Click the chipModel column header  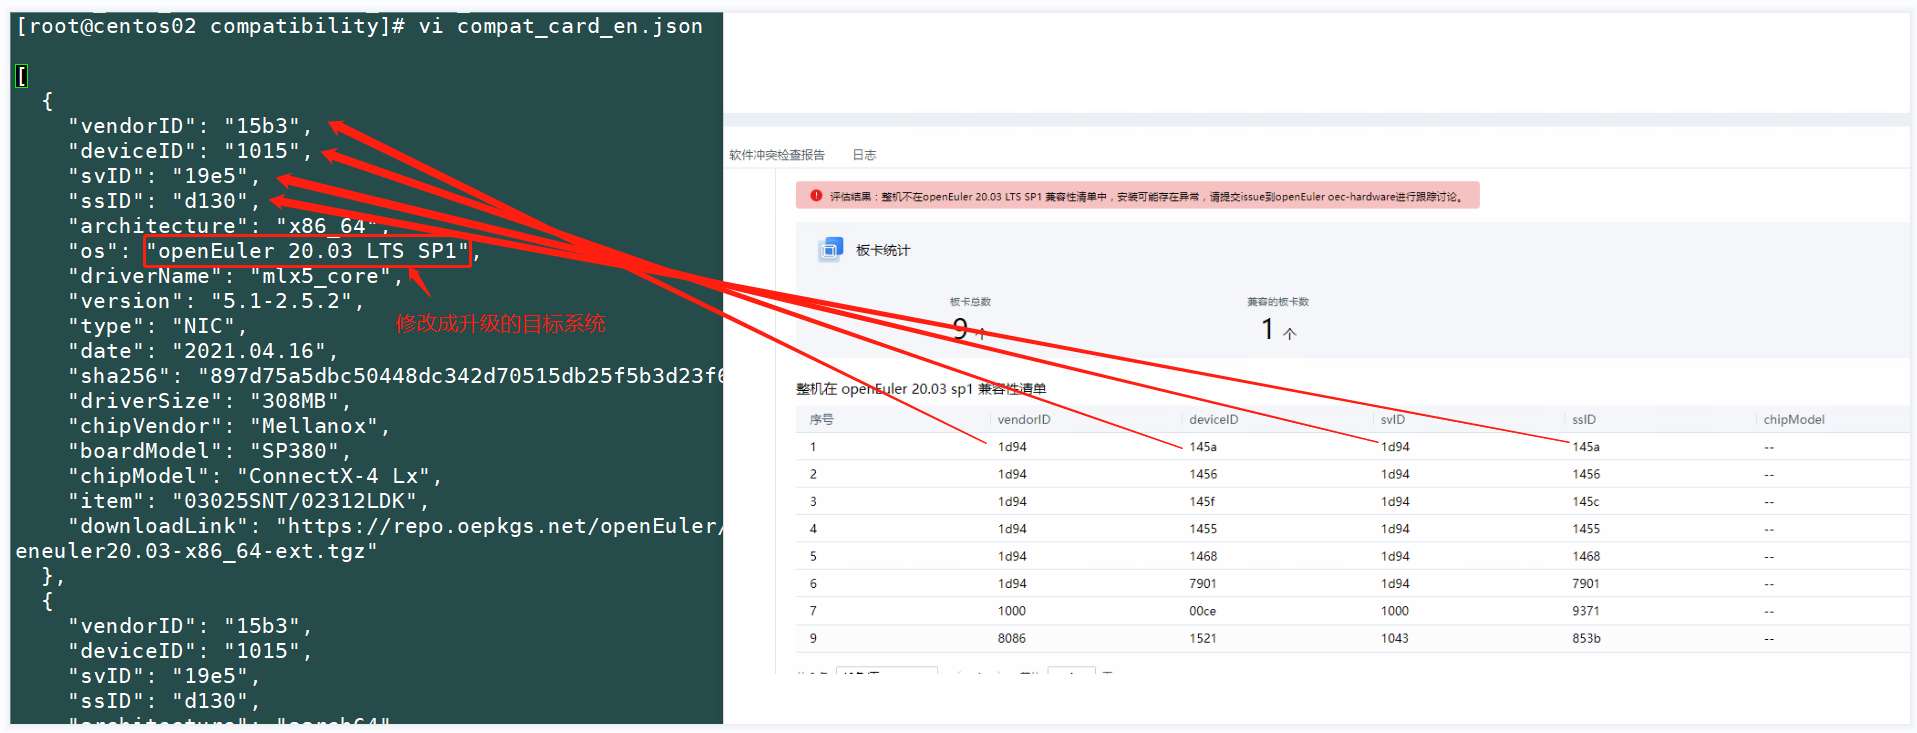[x=1793, y=420]
